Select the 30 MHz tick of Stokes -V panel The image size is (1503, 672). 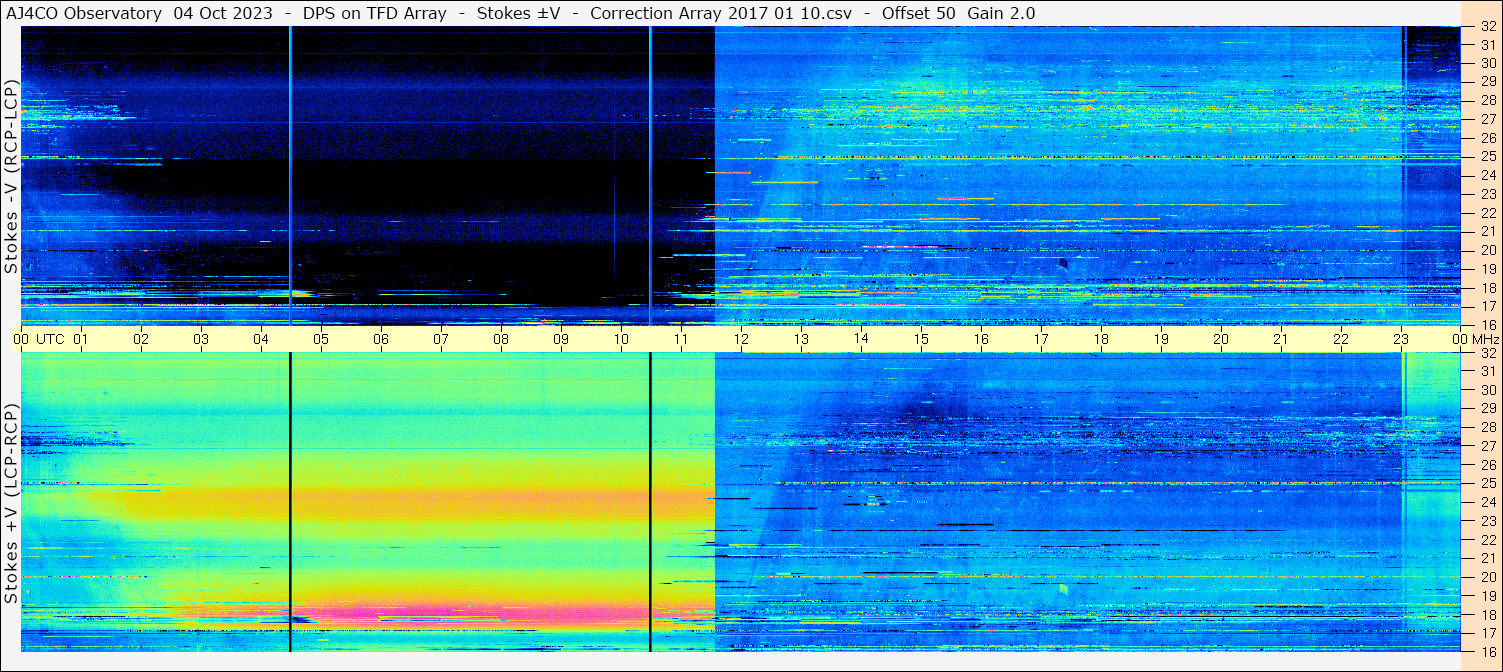point(1487,62)
